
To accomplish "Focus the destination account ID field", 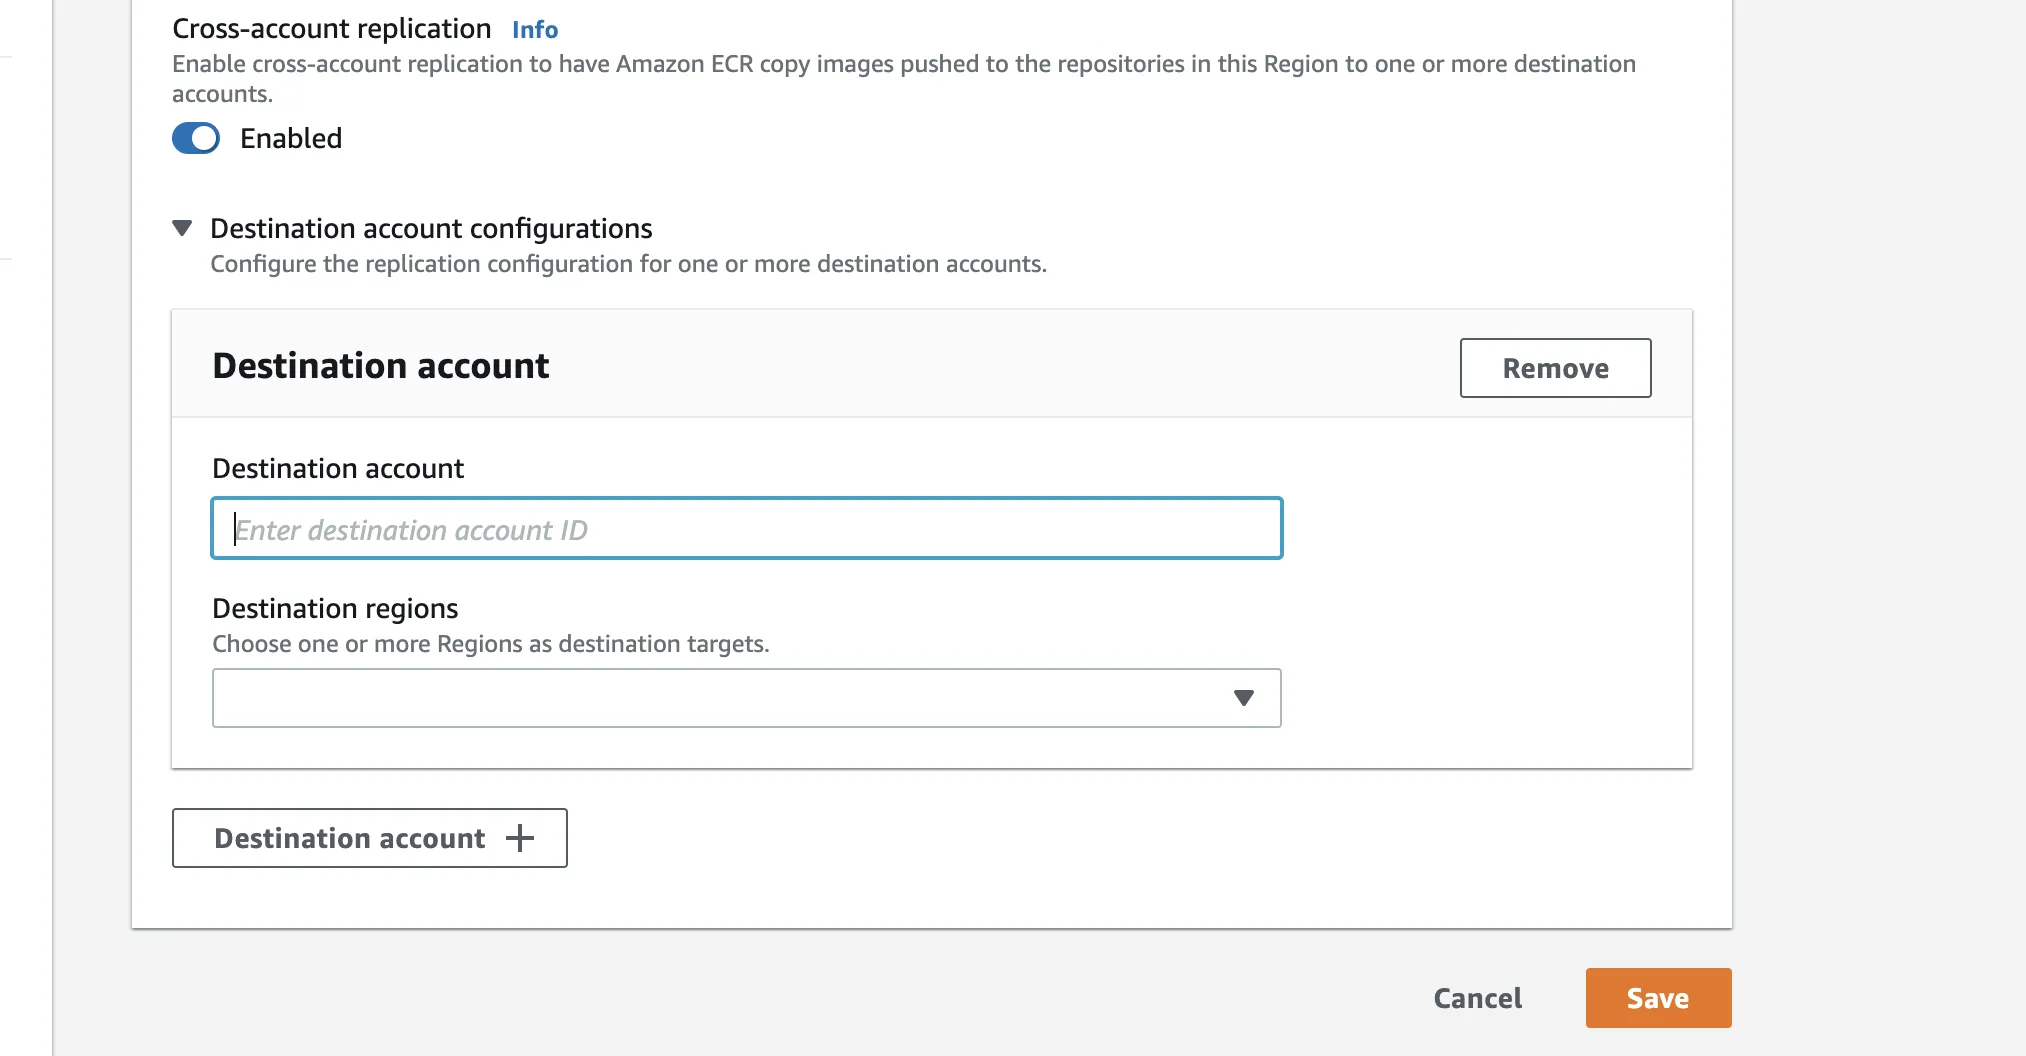I will [746, 529].
